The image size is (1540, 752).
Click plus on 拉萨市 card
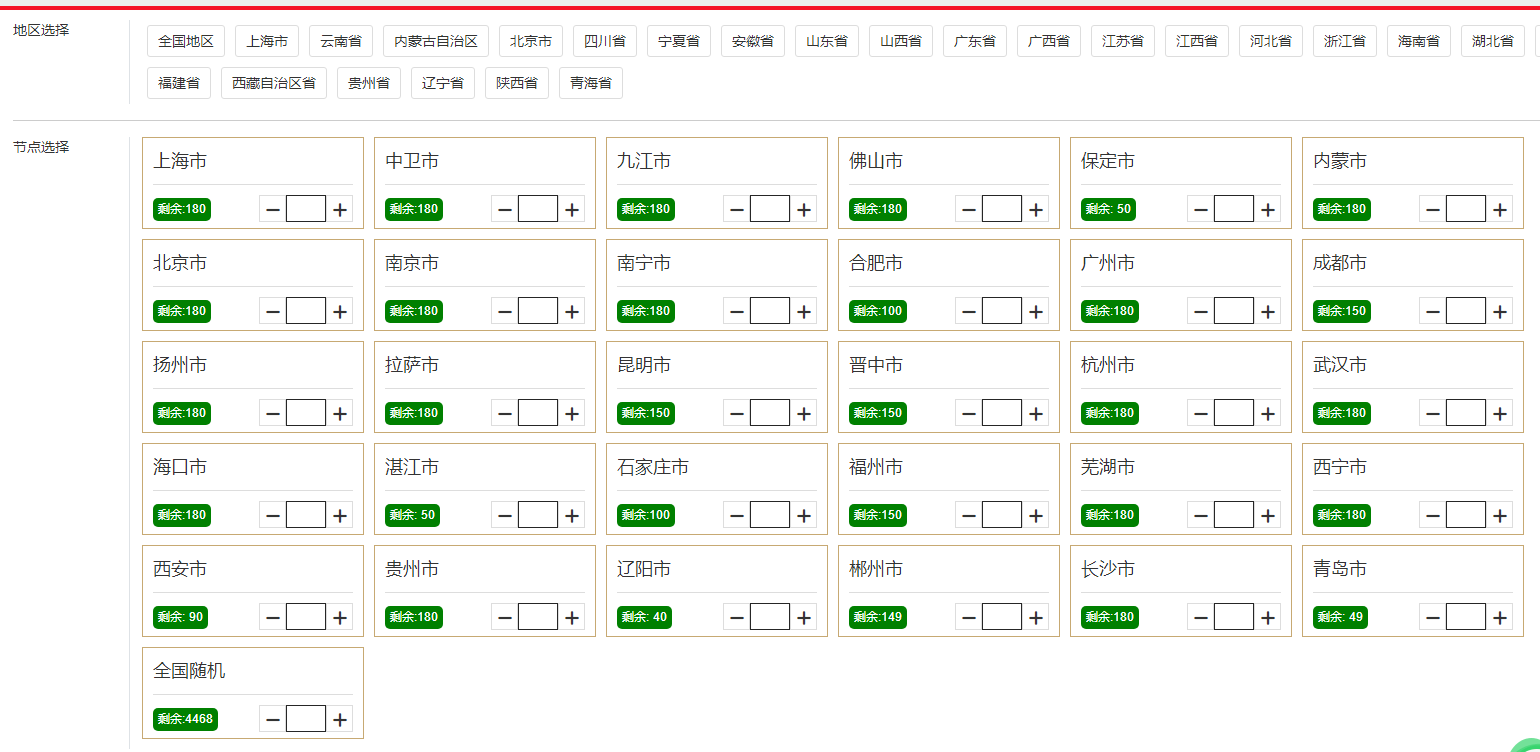[x=572, y=413]
